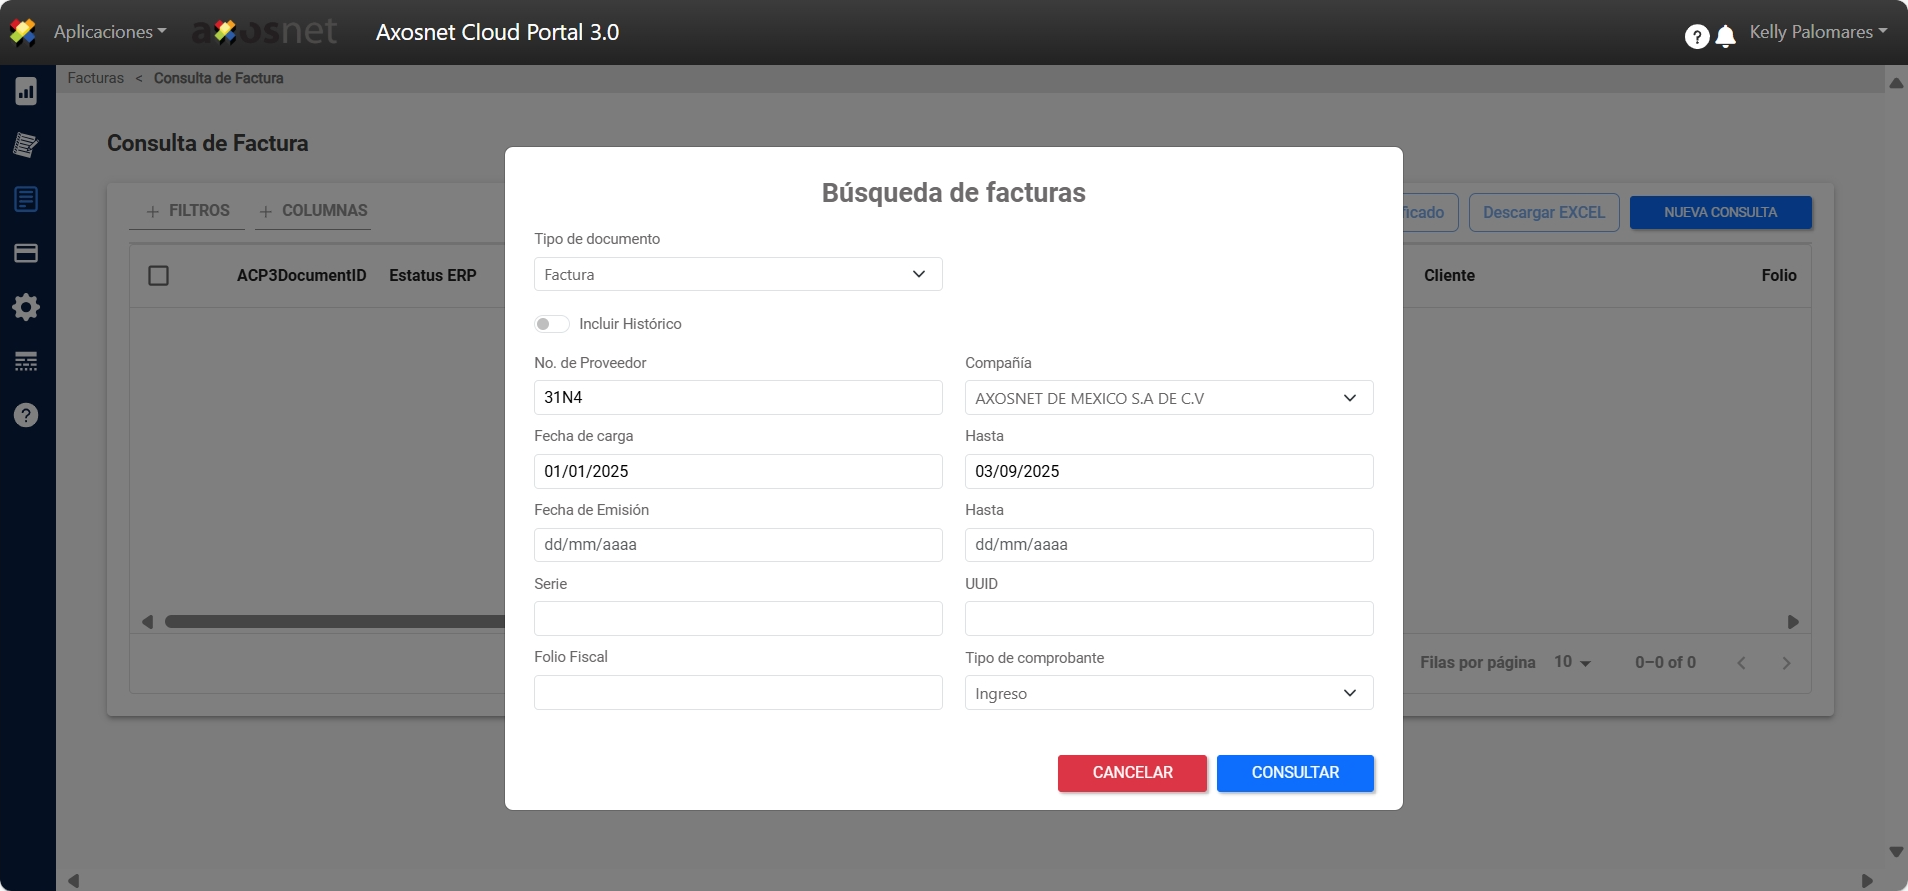Check the select-all table header checkbox
This screenshot has width=1908, height=891.
click(x=158, y=275)
